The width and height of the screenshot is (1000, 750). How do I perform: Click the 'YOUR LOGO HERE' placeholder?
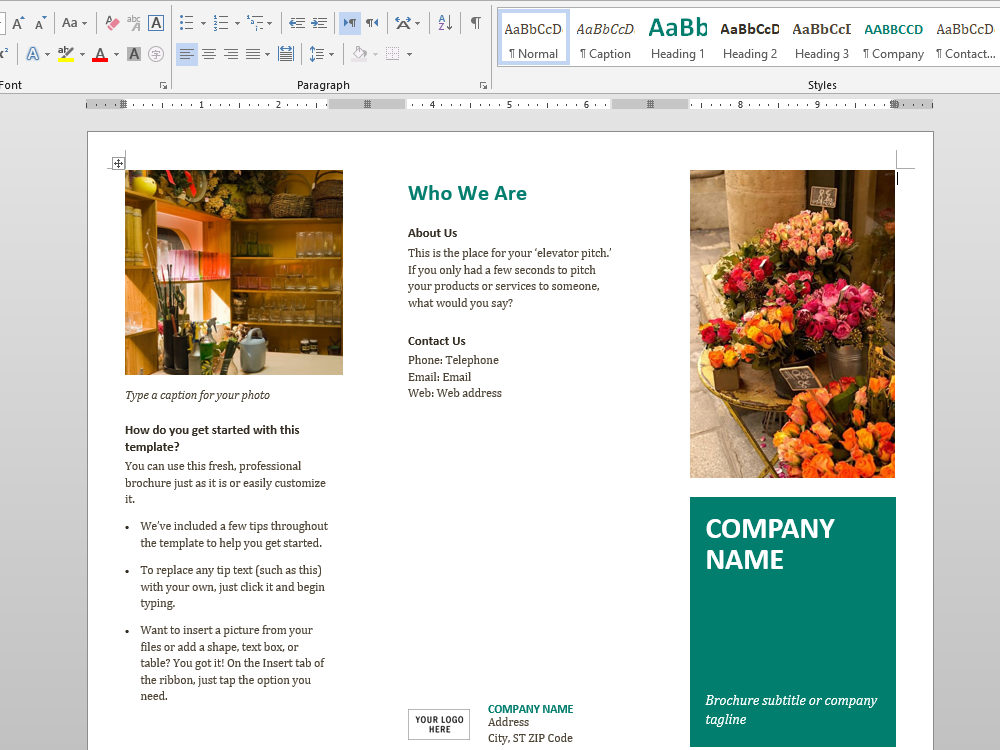coord(439,724)
